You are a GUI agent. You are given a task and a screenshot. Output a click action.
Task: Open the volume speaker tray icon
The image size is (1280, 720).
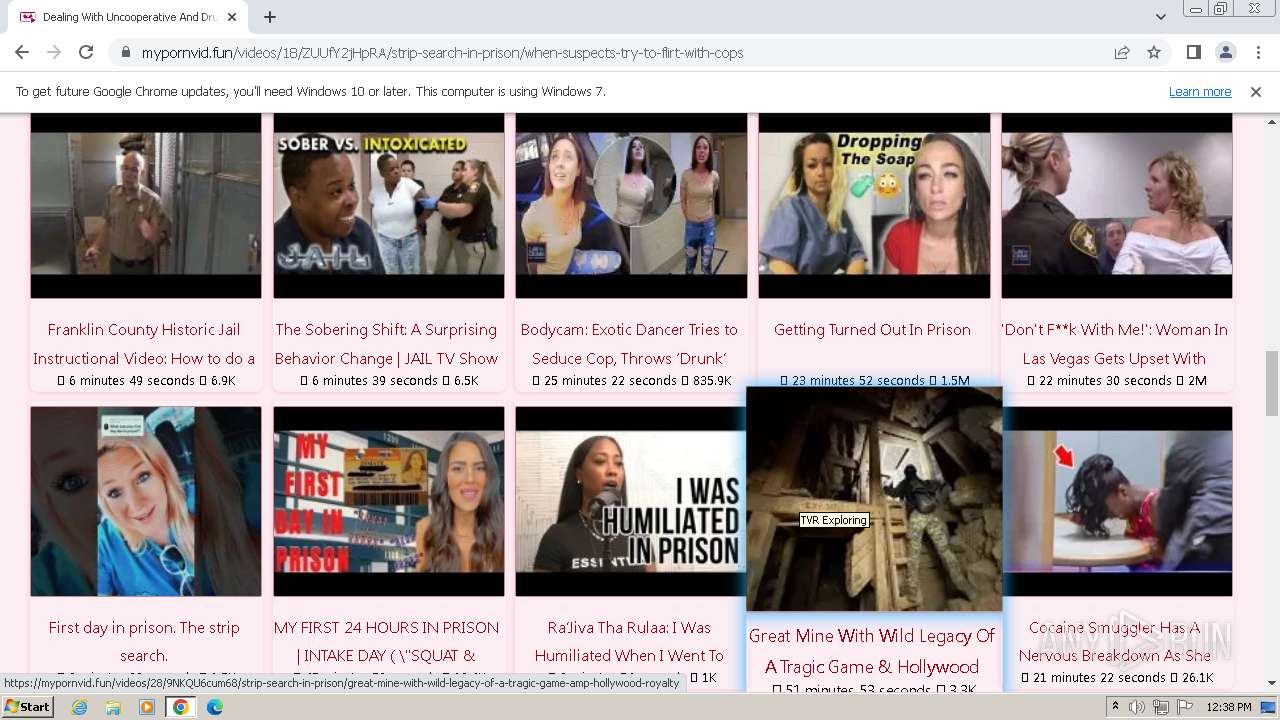[1137, 707]
